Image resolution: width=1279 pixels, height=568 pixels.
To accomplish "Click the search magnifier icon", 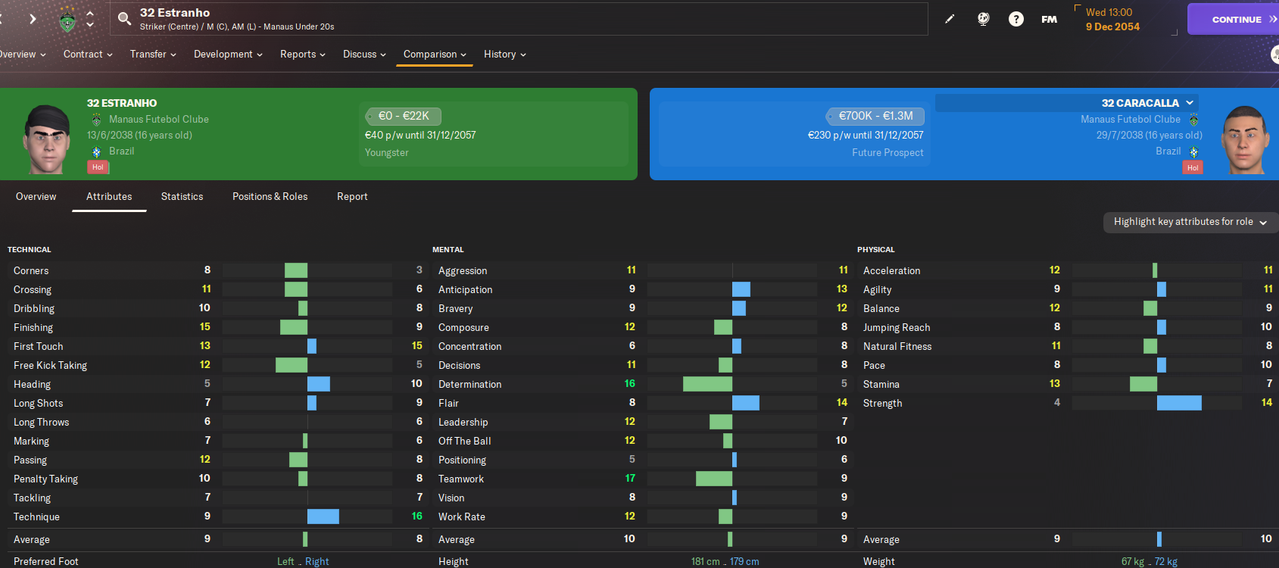I will (x=124, y=19).
